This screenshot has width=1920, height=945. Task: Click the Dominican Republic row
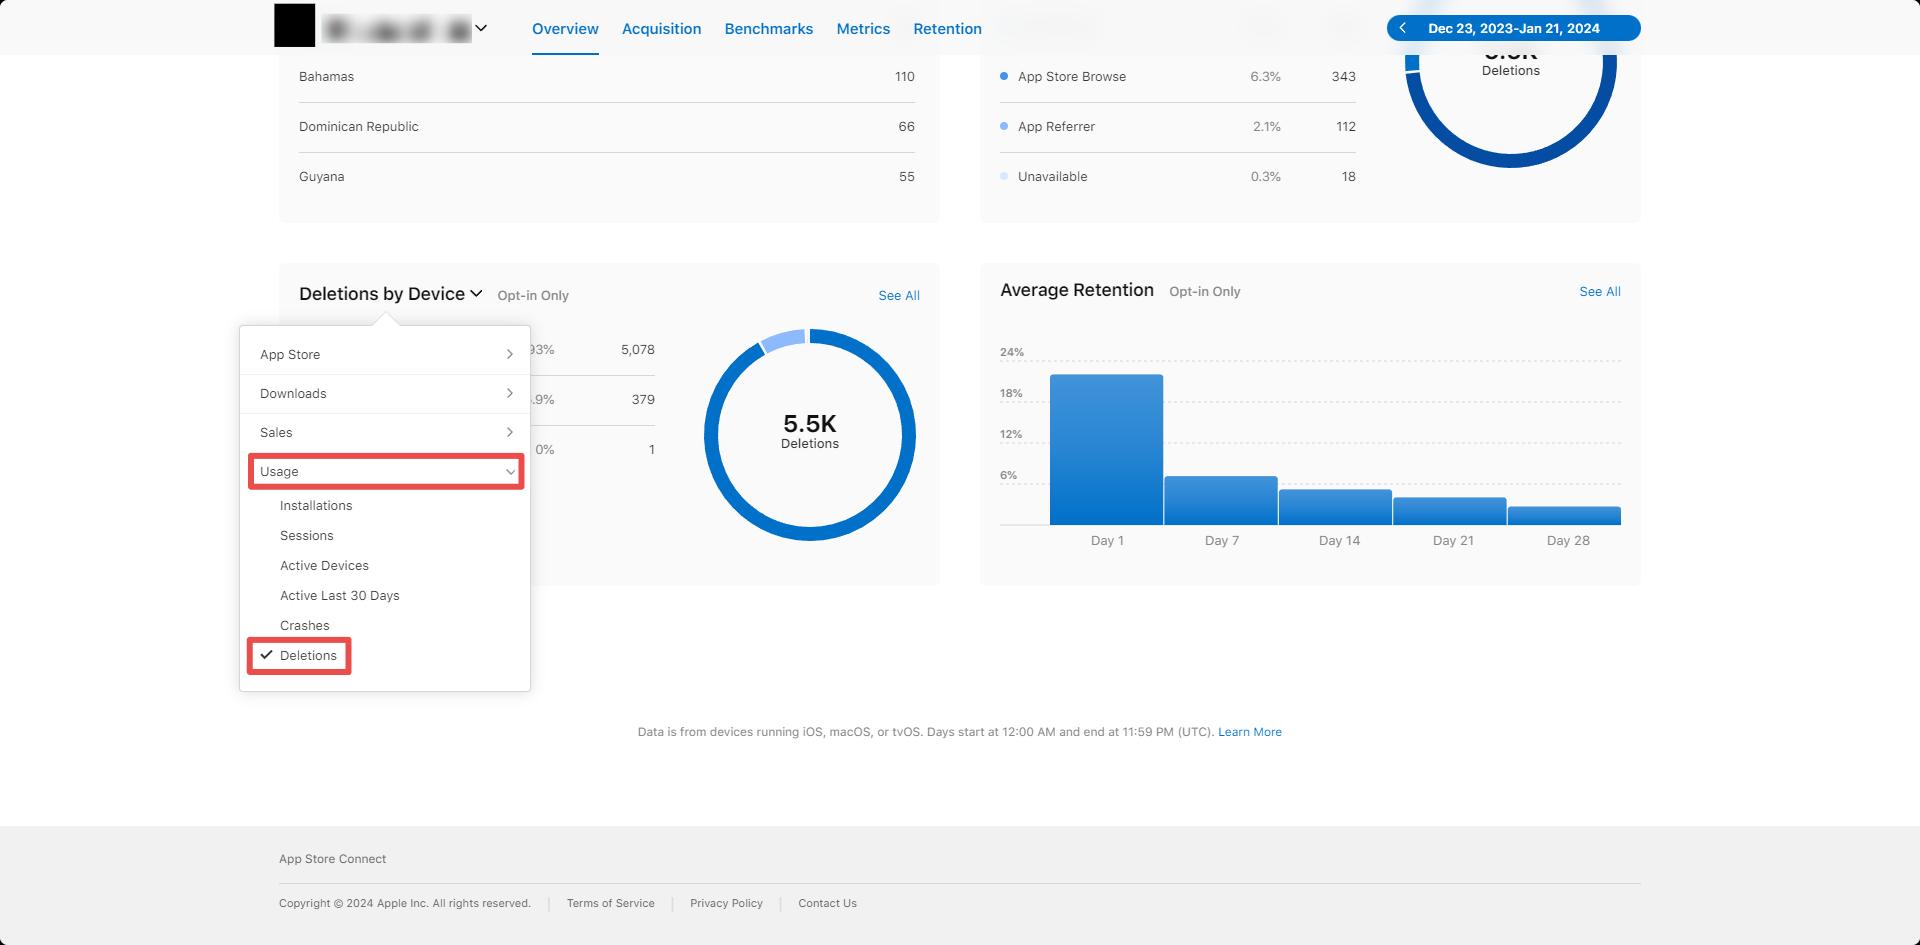[x=607, y=127]
